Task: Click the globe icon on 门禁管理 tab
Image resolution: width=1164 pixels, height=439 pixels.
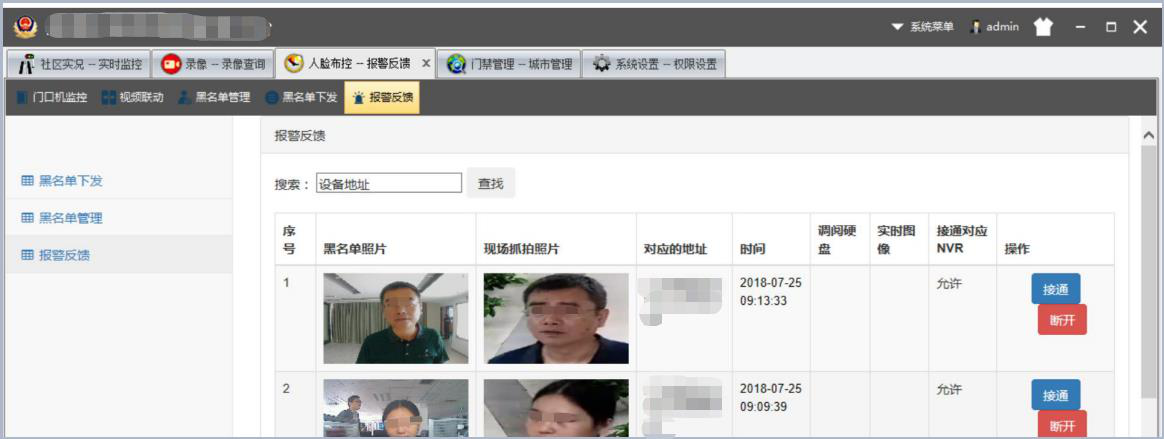Action: coord(456,64)
